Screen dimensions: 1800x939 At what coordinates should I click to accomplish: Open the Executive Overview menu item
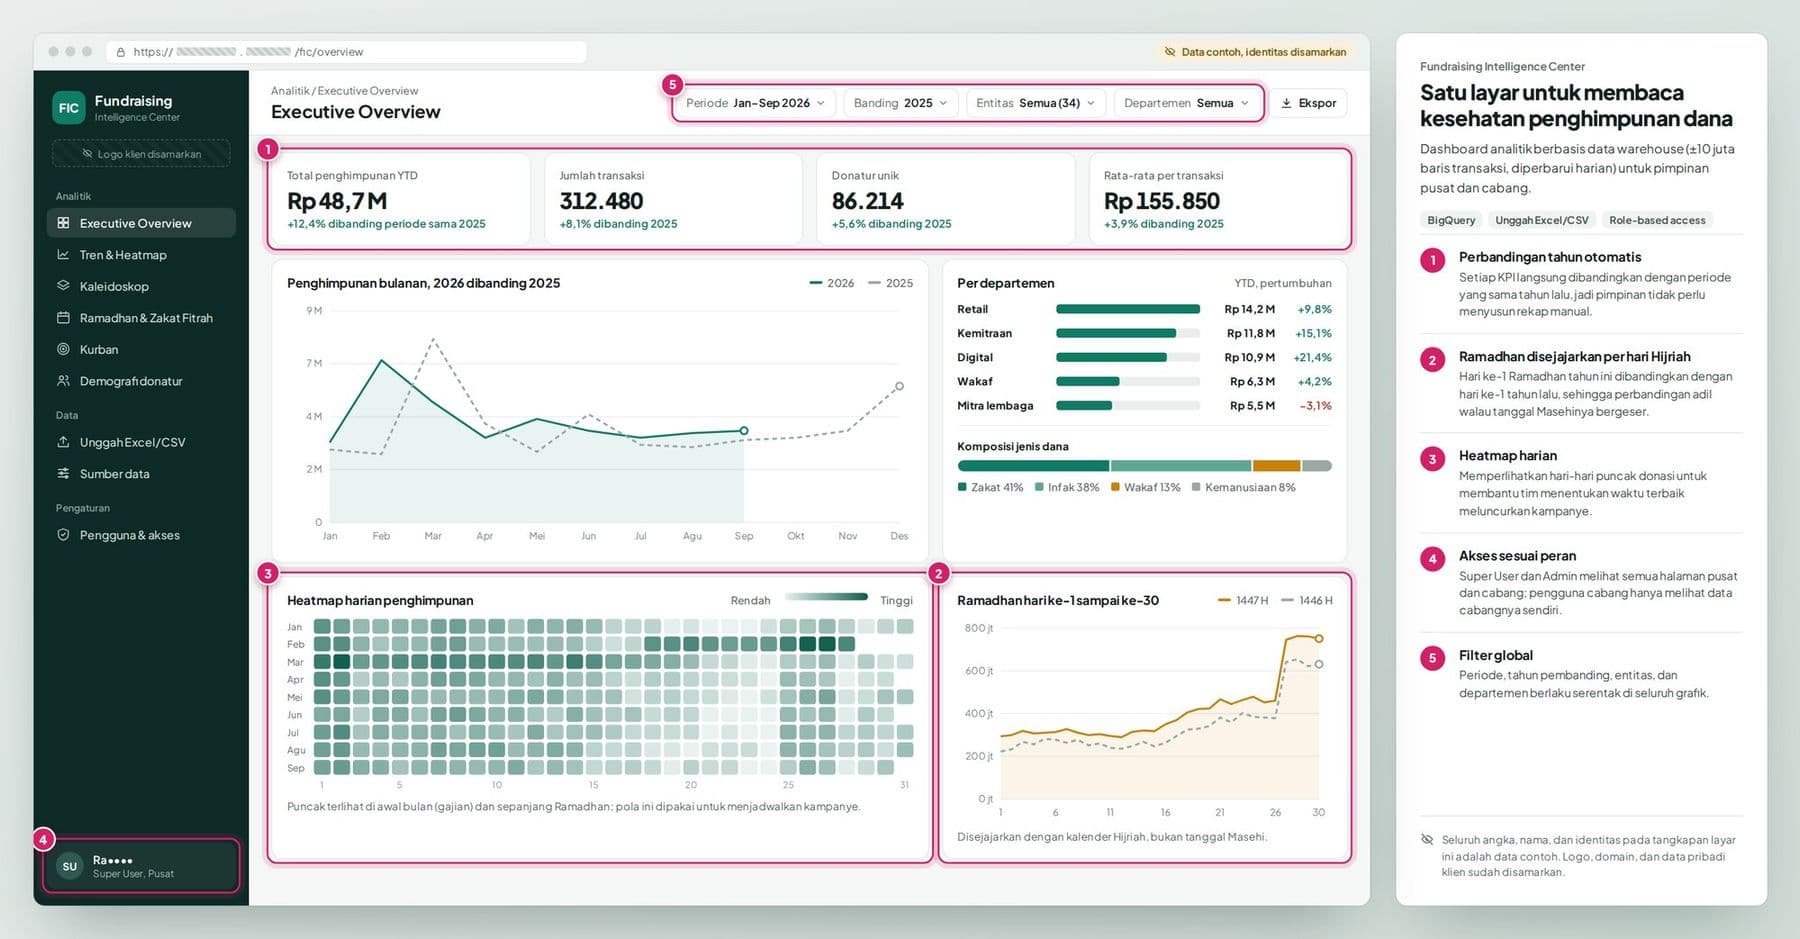(x=141, y=223)
